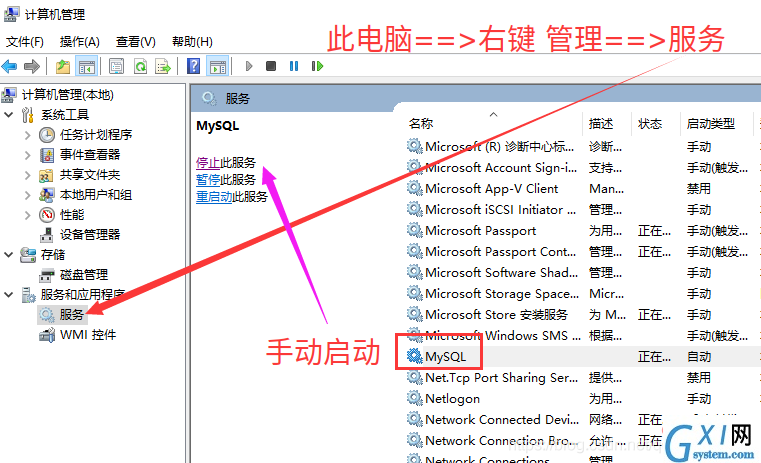Select 磁盘管理 in the tree

(84, 275)
